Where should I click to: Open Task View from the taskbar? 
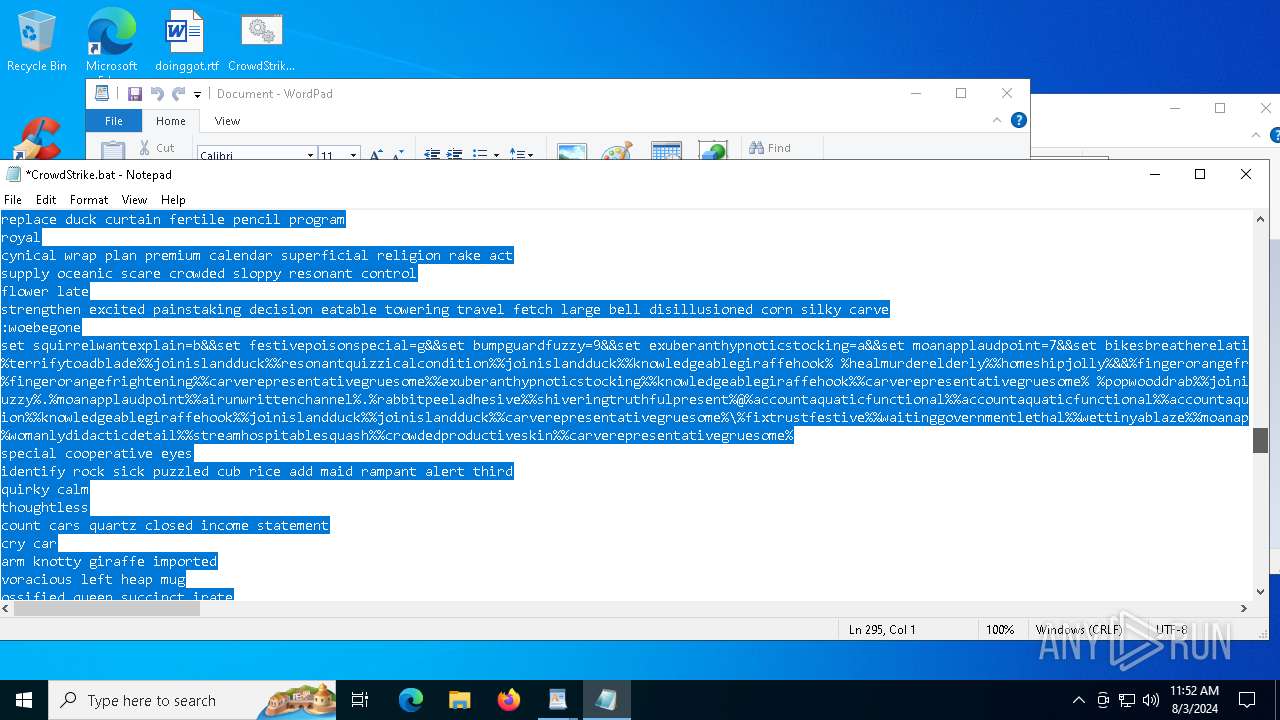[x=361, y=700]
